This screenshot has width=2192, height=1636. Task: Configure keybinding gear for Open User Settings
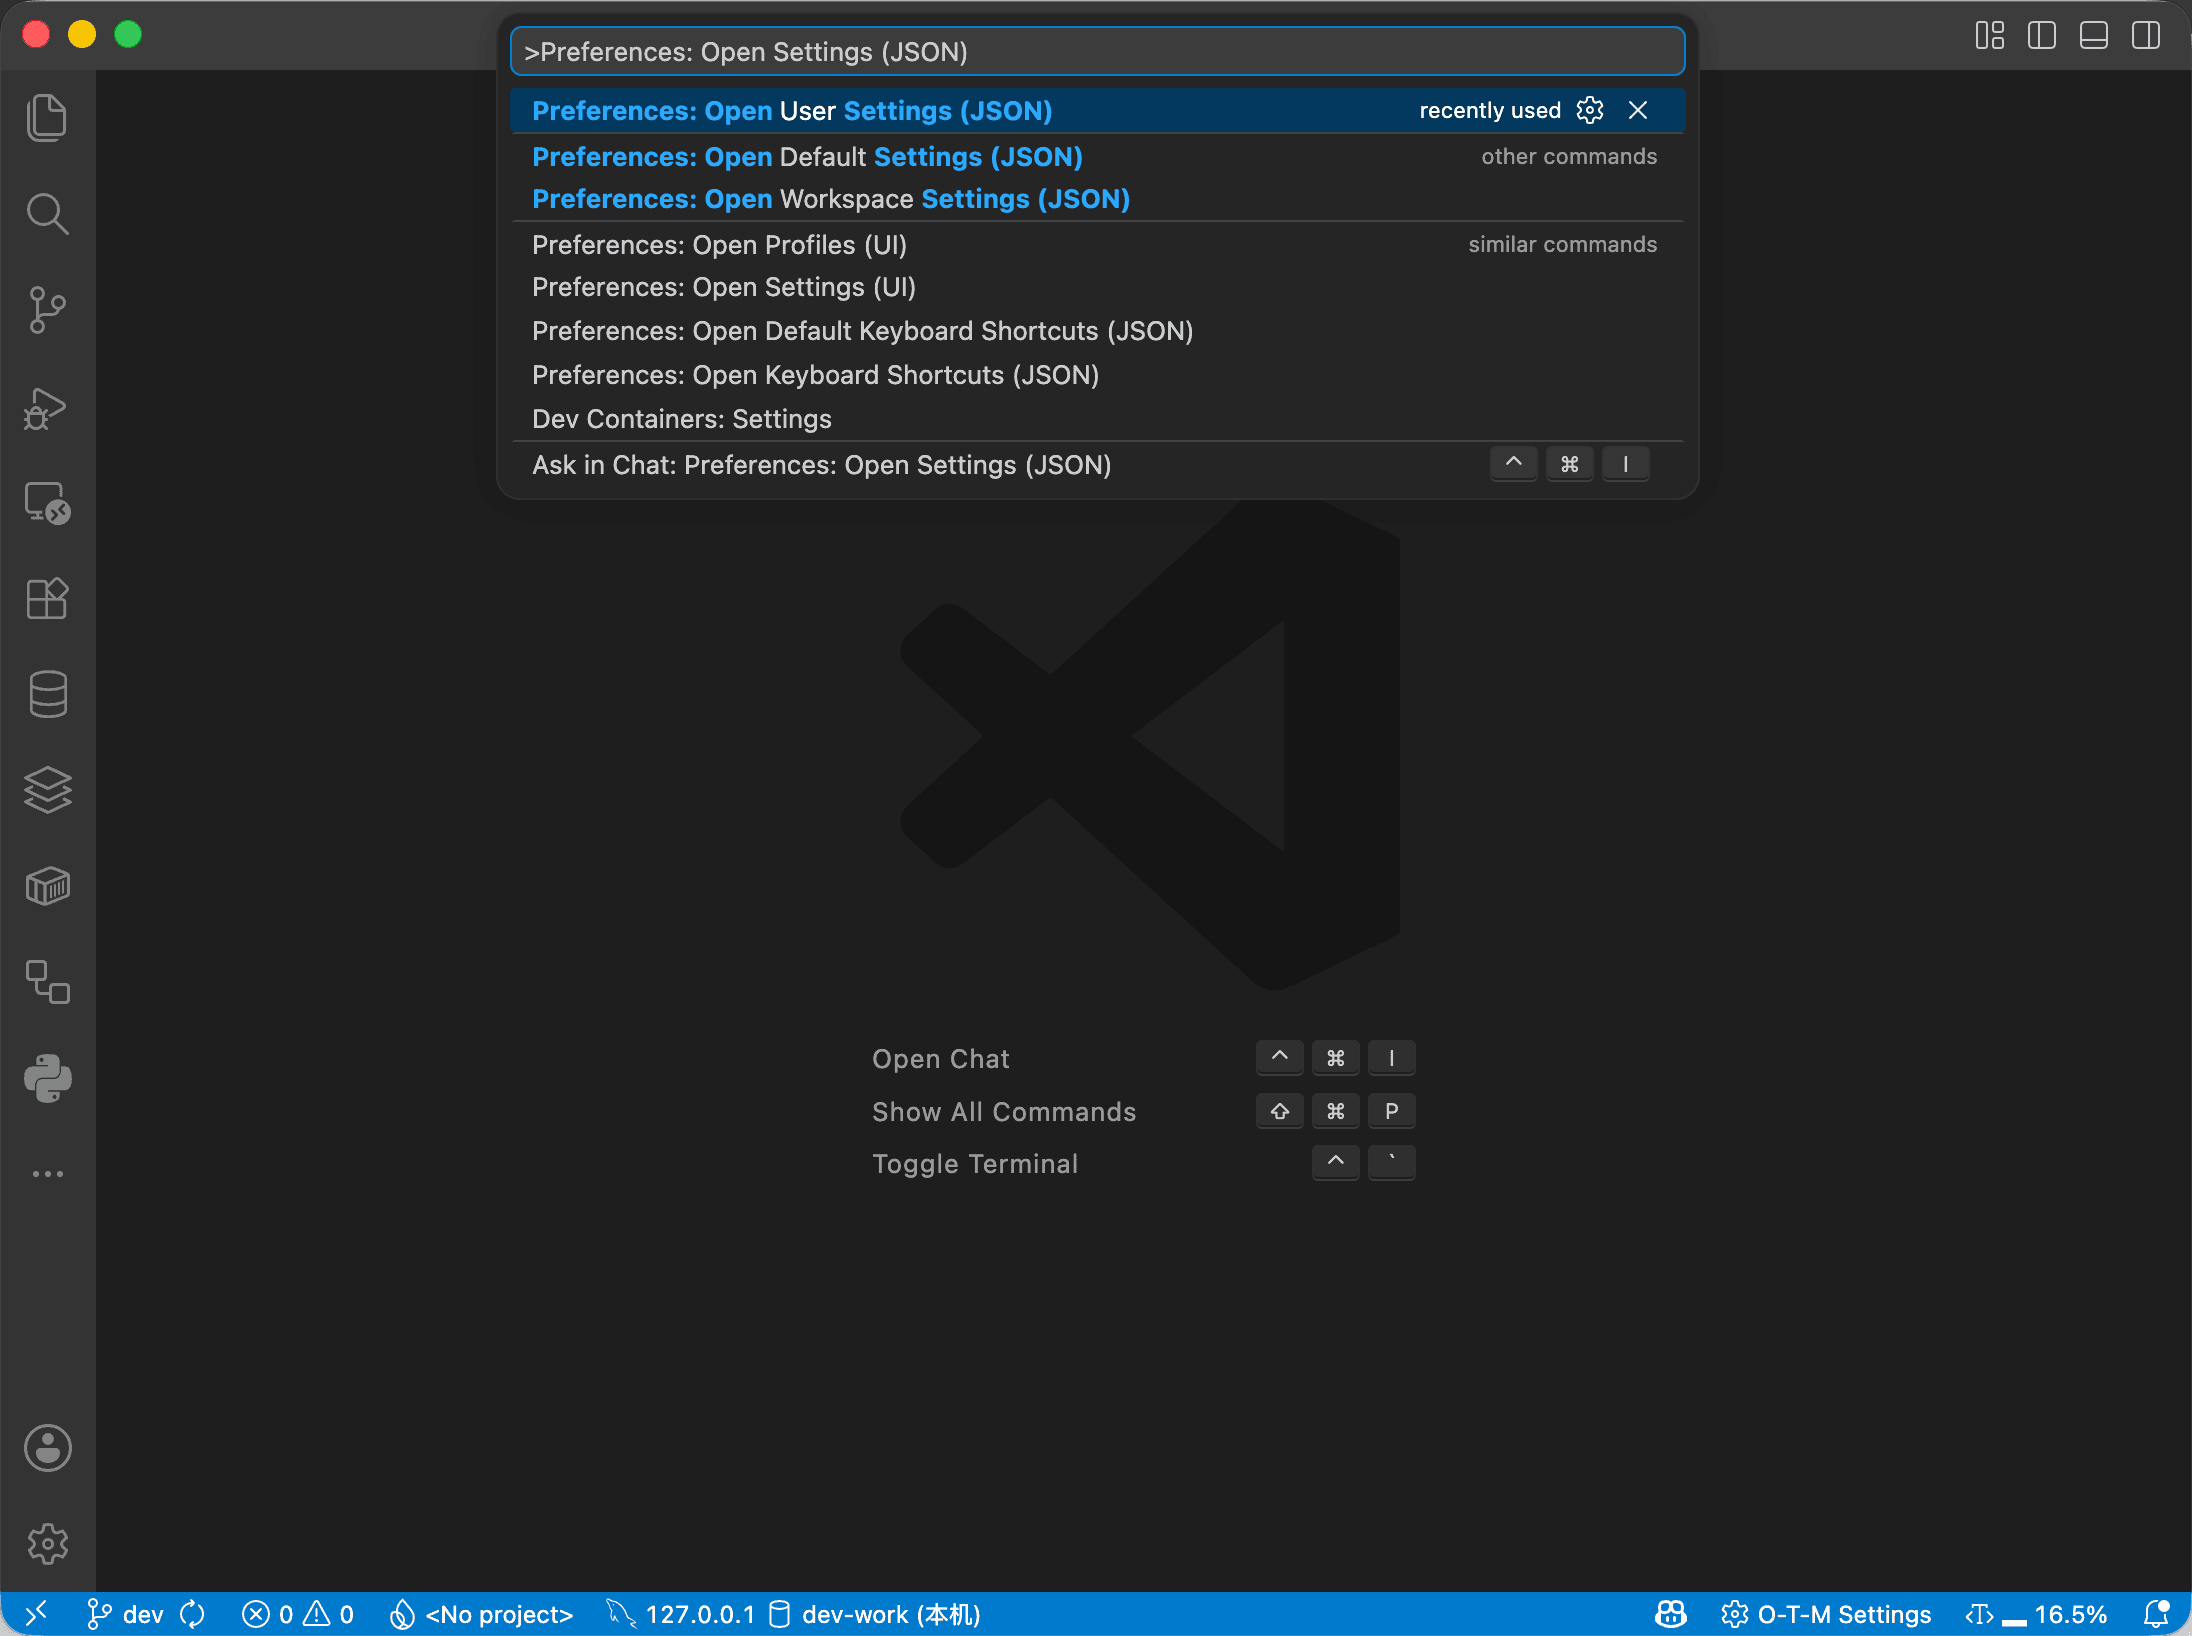(x=1590, y=110)
